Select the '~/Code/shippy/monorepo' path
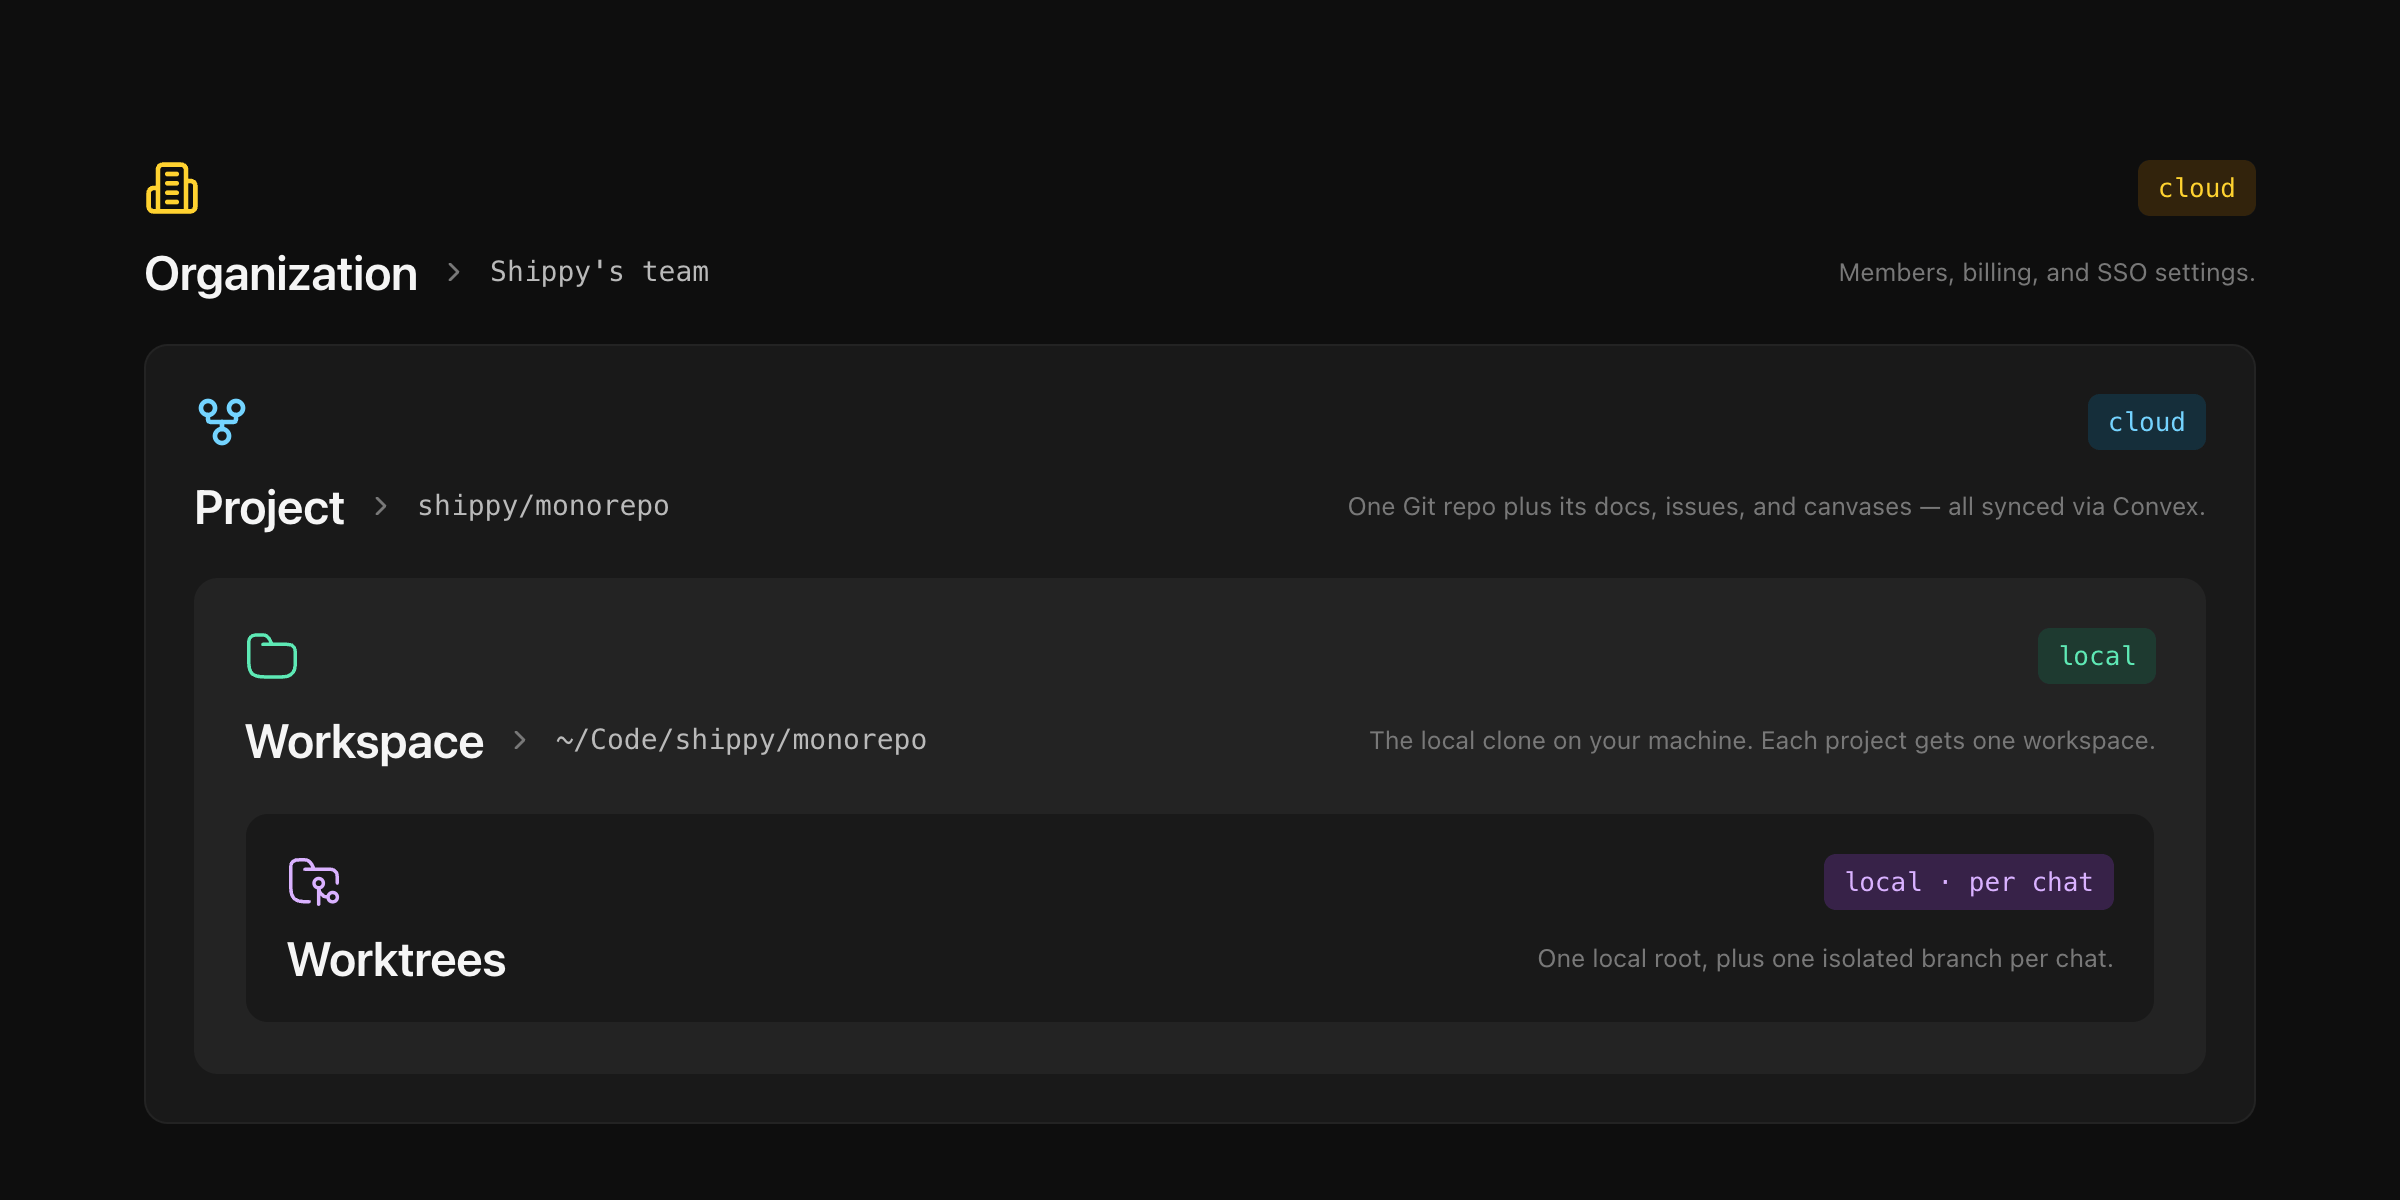The image size is (2400, 1200). [741, 740]
